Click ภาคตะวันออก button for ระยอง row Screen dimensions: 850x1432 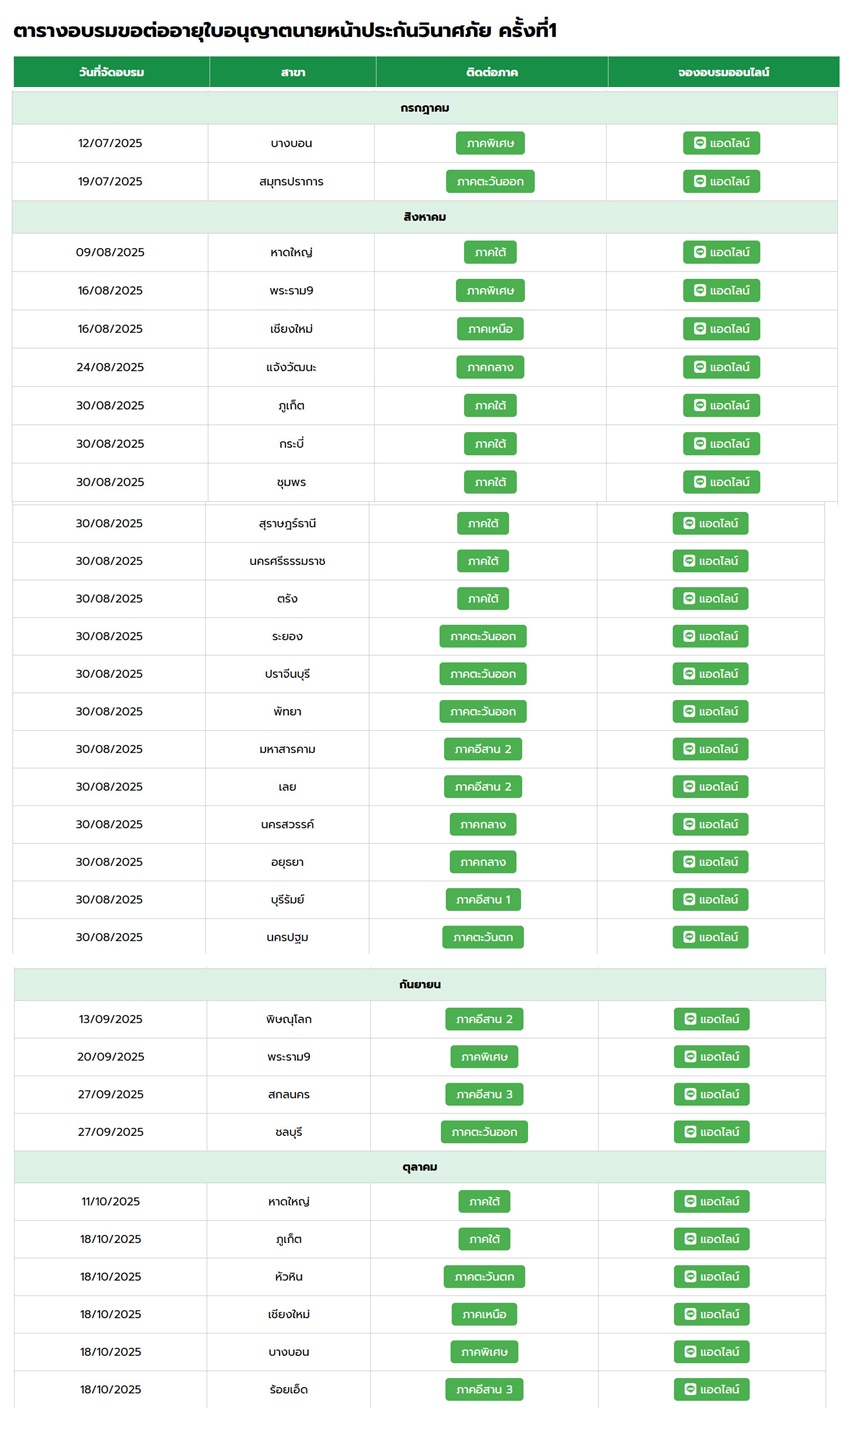coord(483,636)
